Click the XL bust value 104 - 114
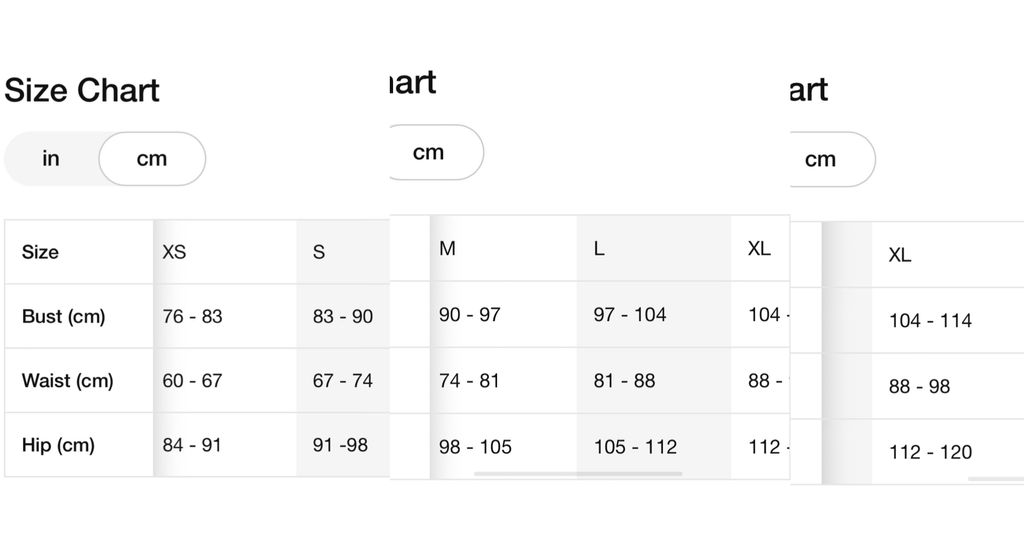The width and height of the screenshot is (1024, 548). (x=931, y=320)
